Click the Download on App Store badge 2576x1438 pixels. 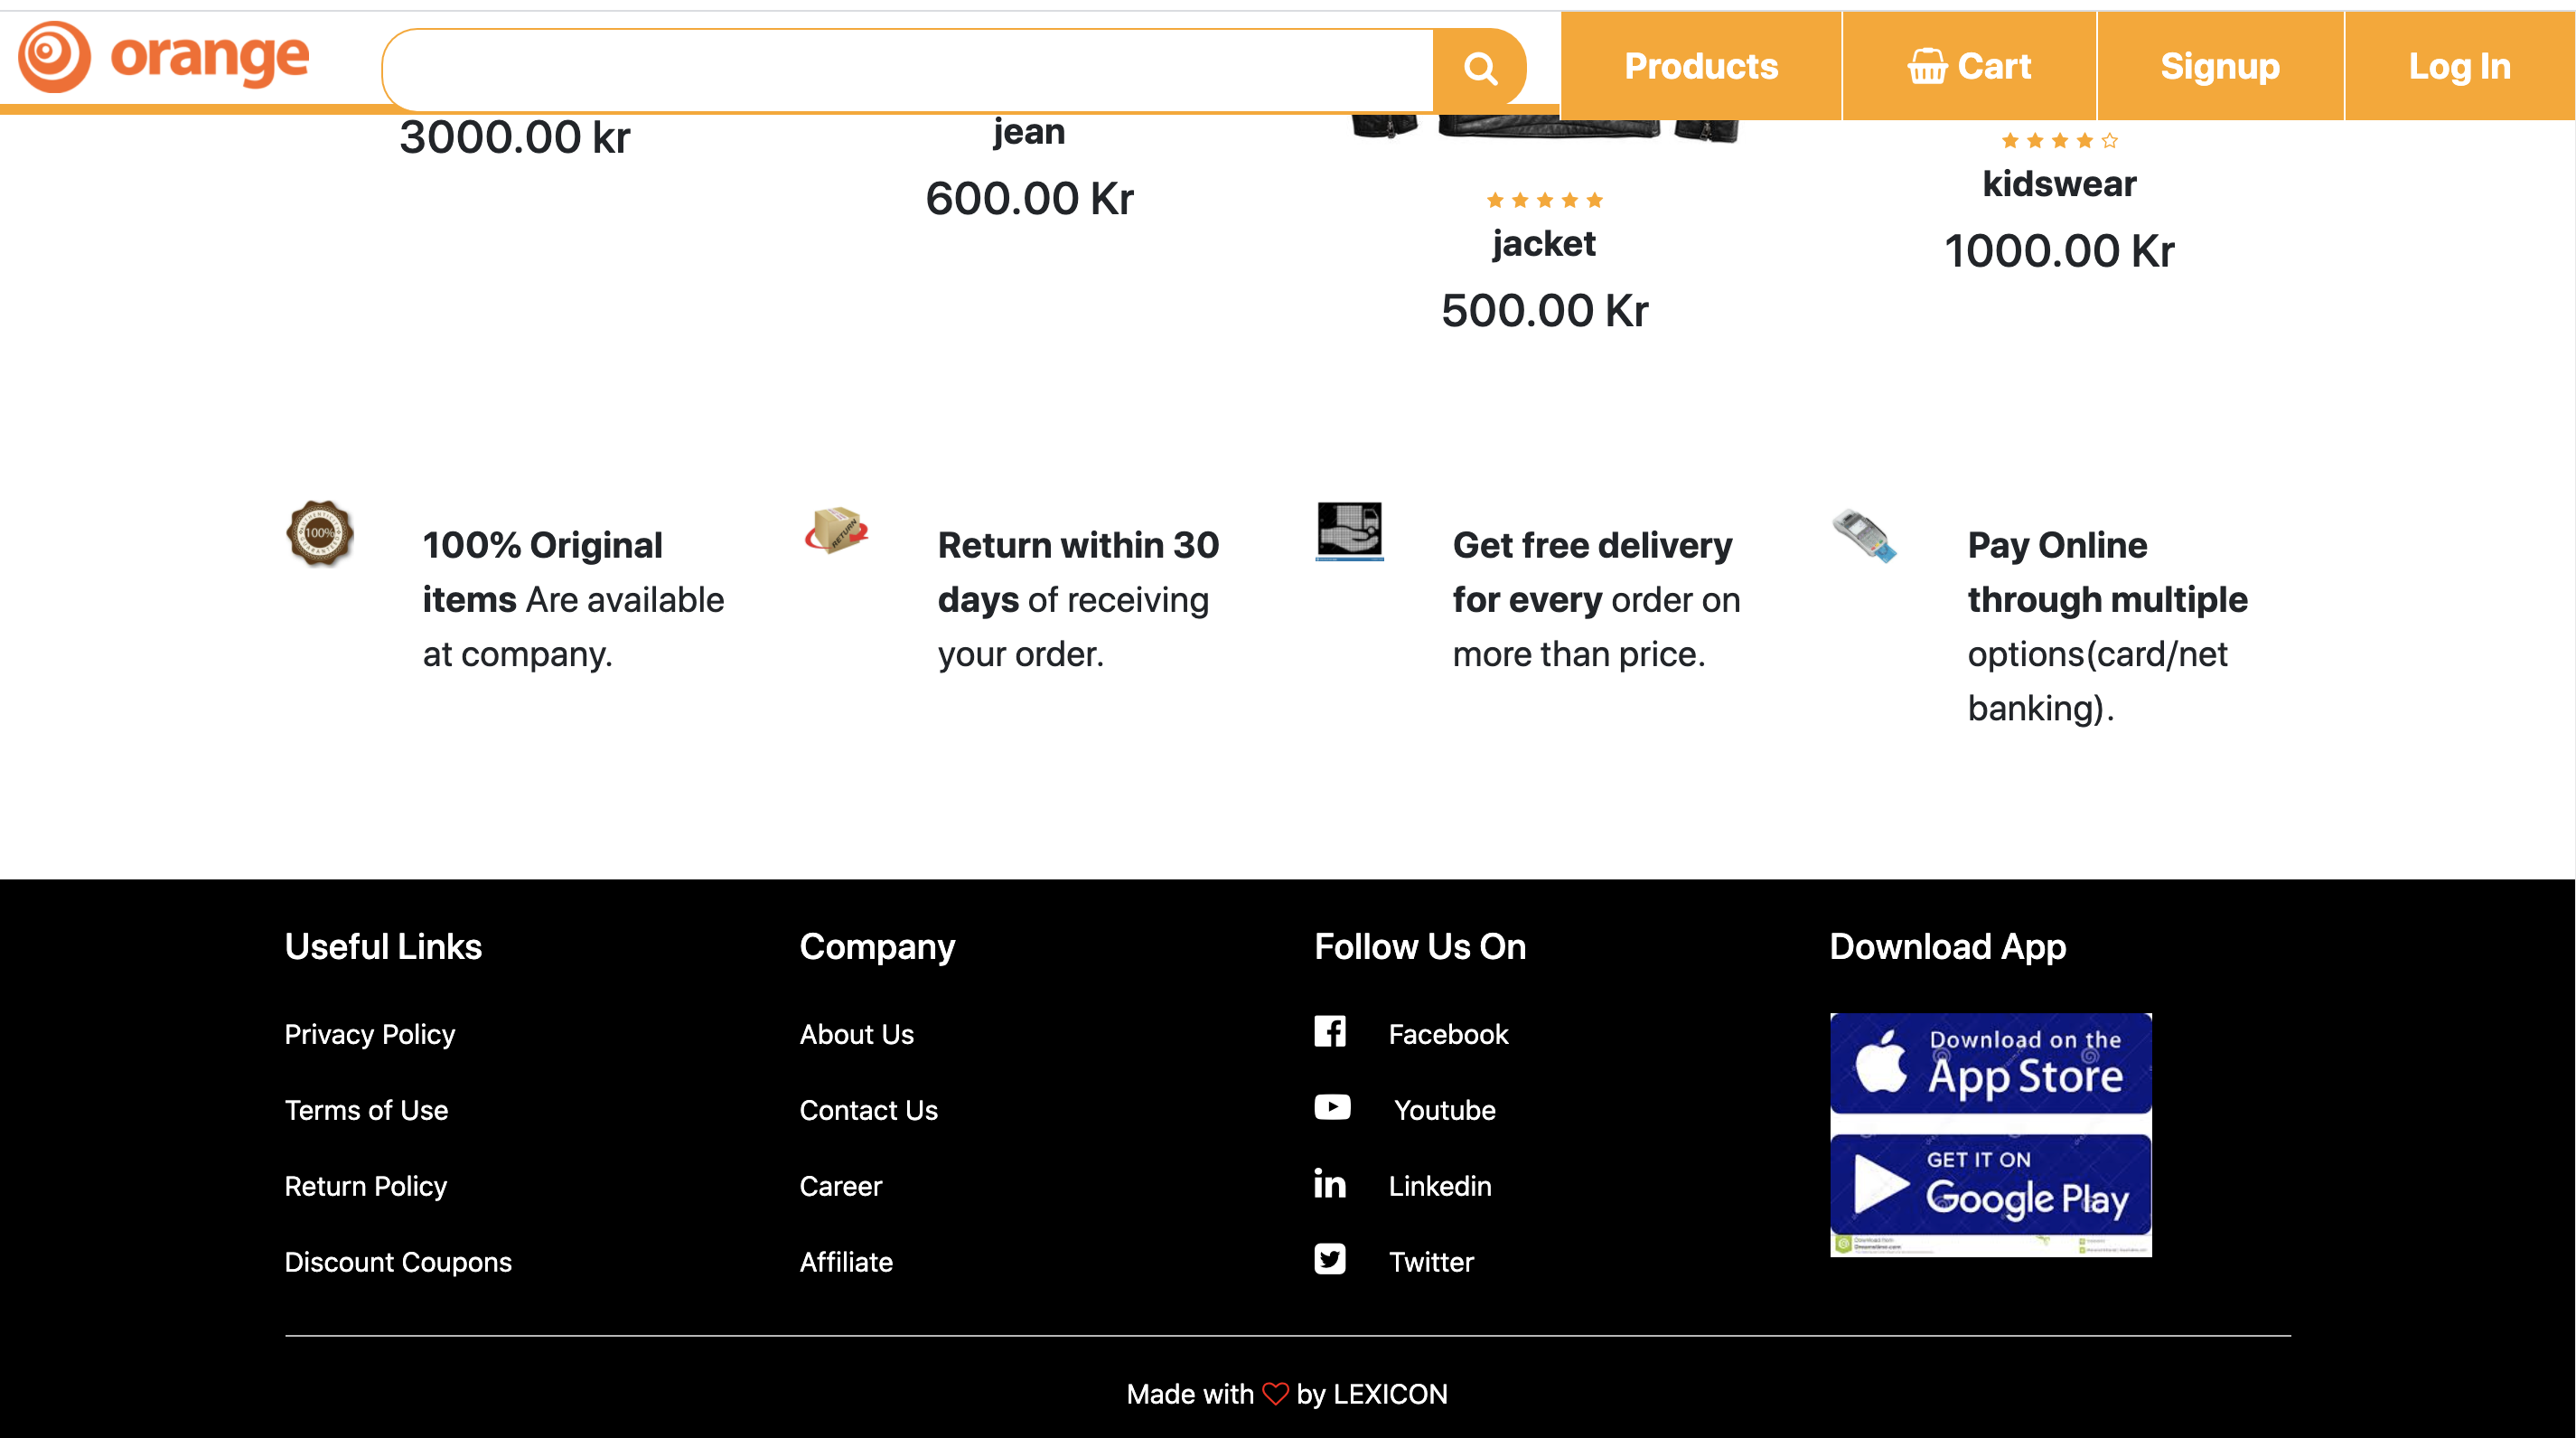[1990, 1063]
